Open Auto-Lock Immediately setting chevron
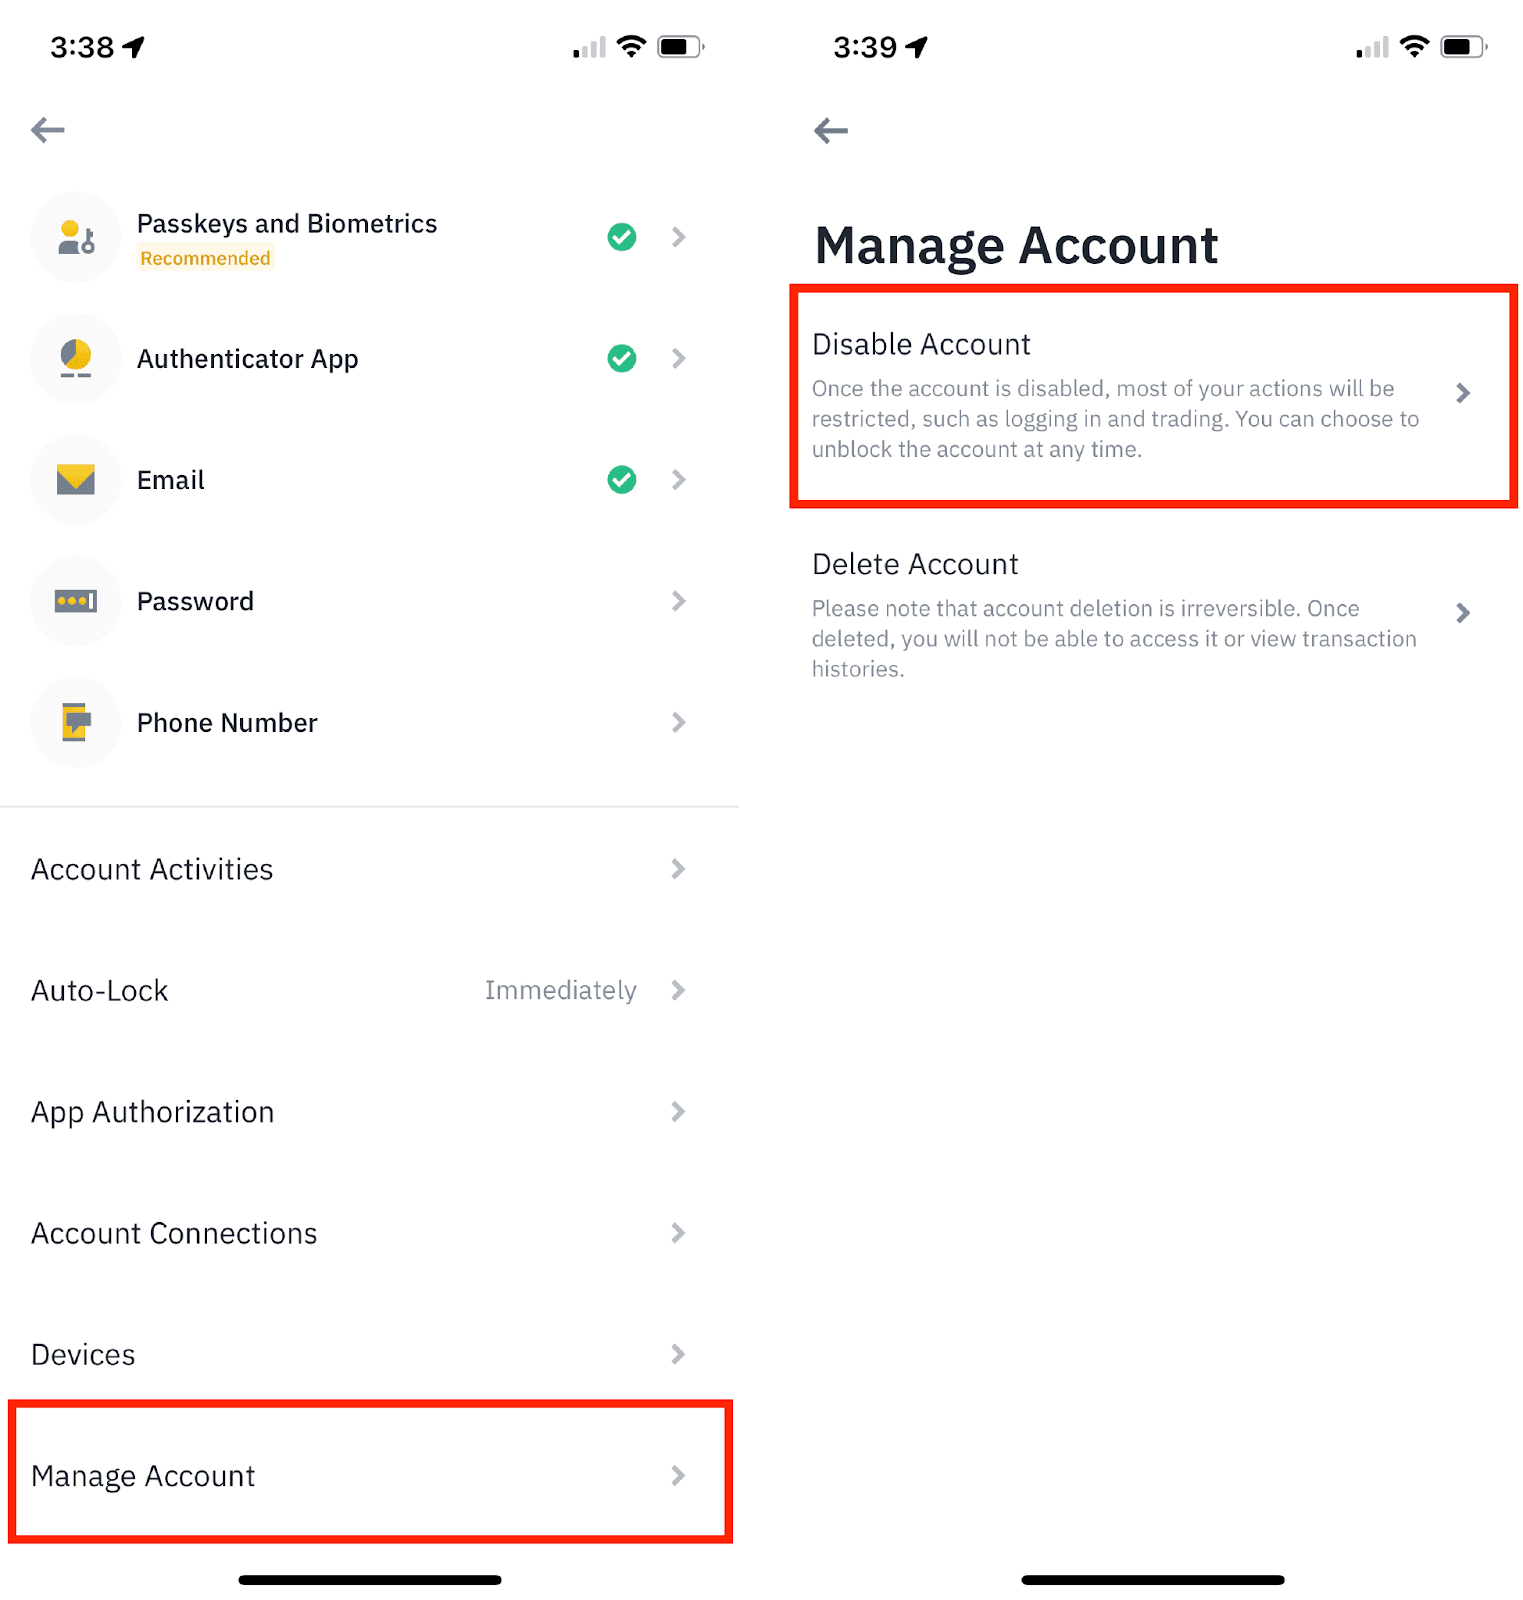This screenshot has width=1523, height=1600. click(x=679, y=990)
